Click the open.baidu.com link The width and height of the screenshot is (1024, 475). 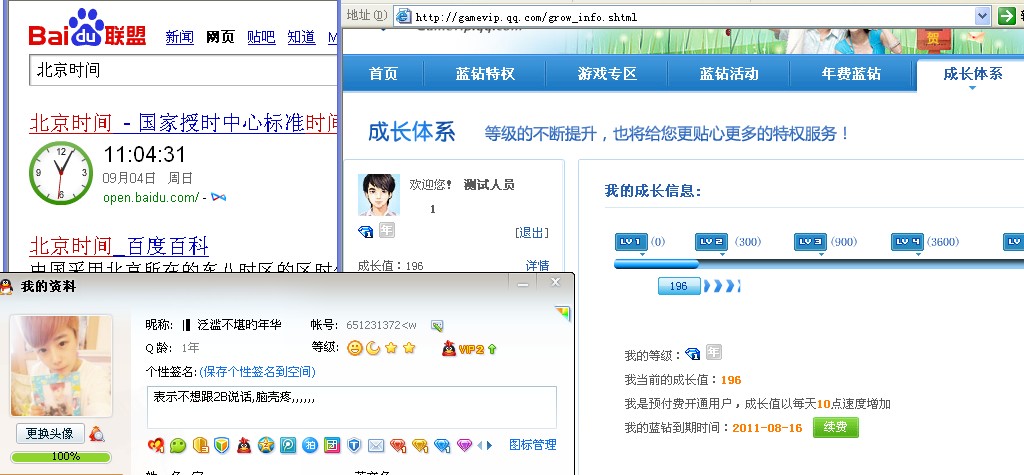[x=151, y=197]
